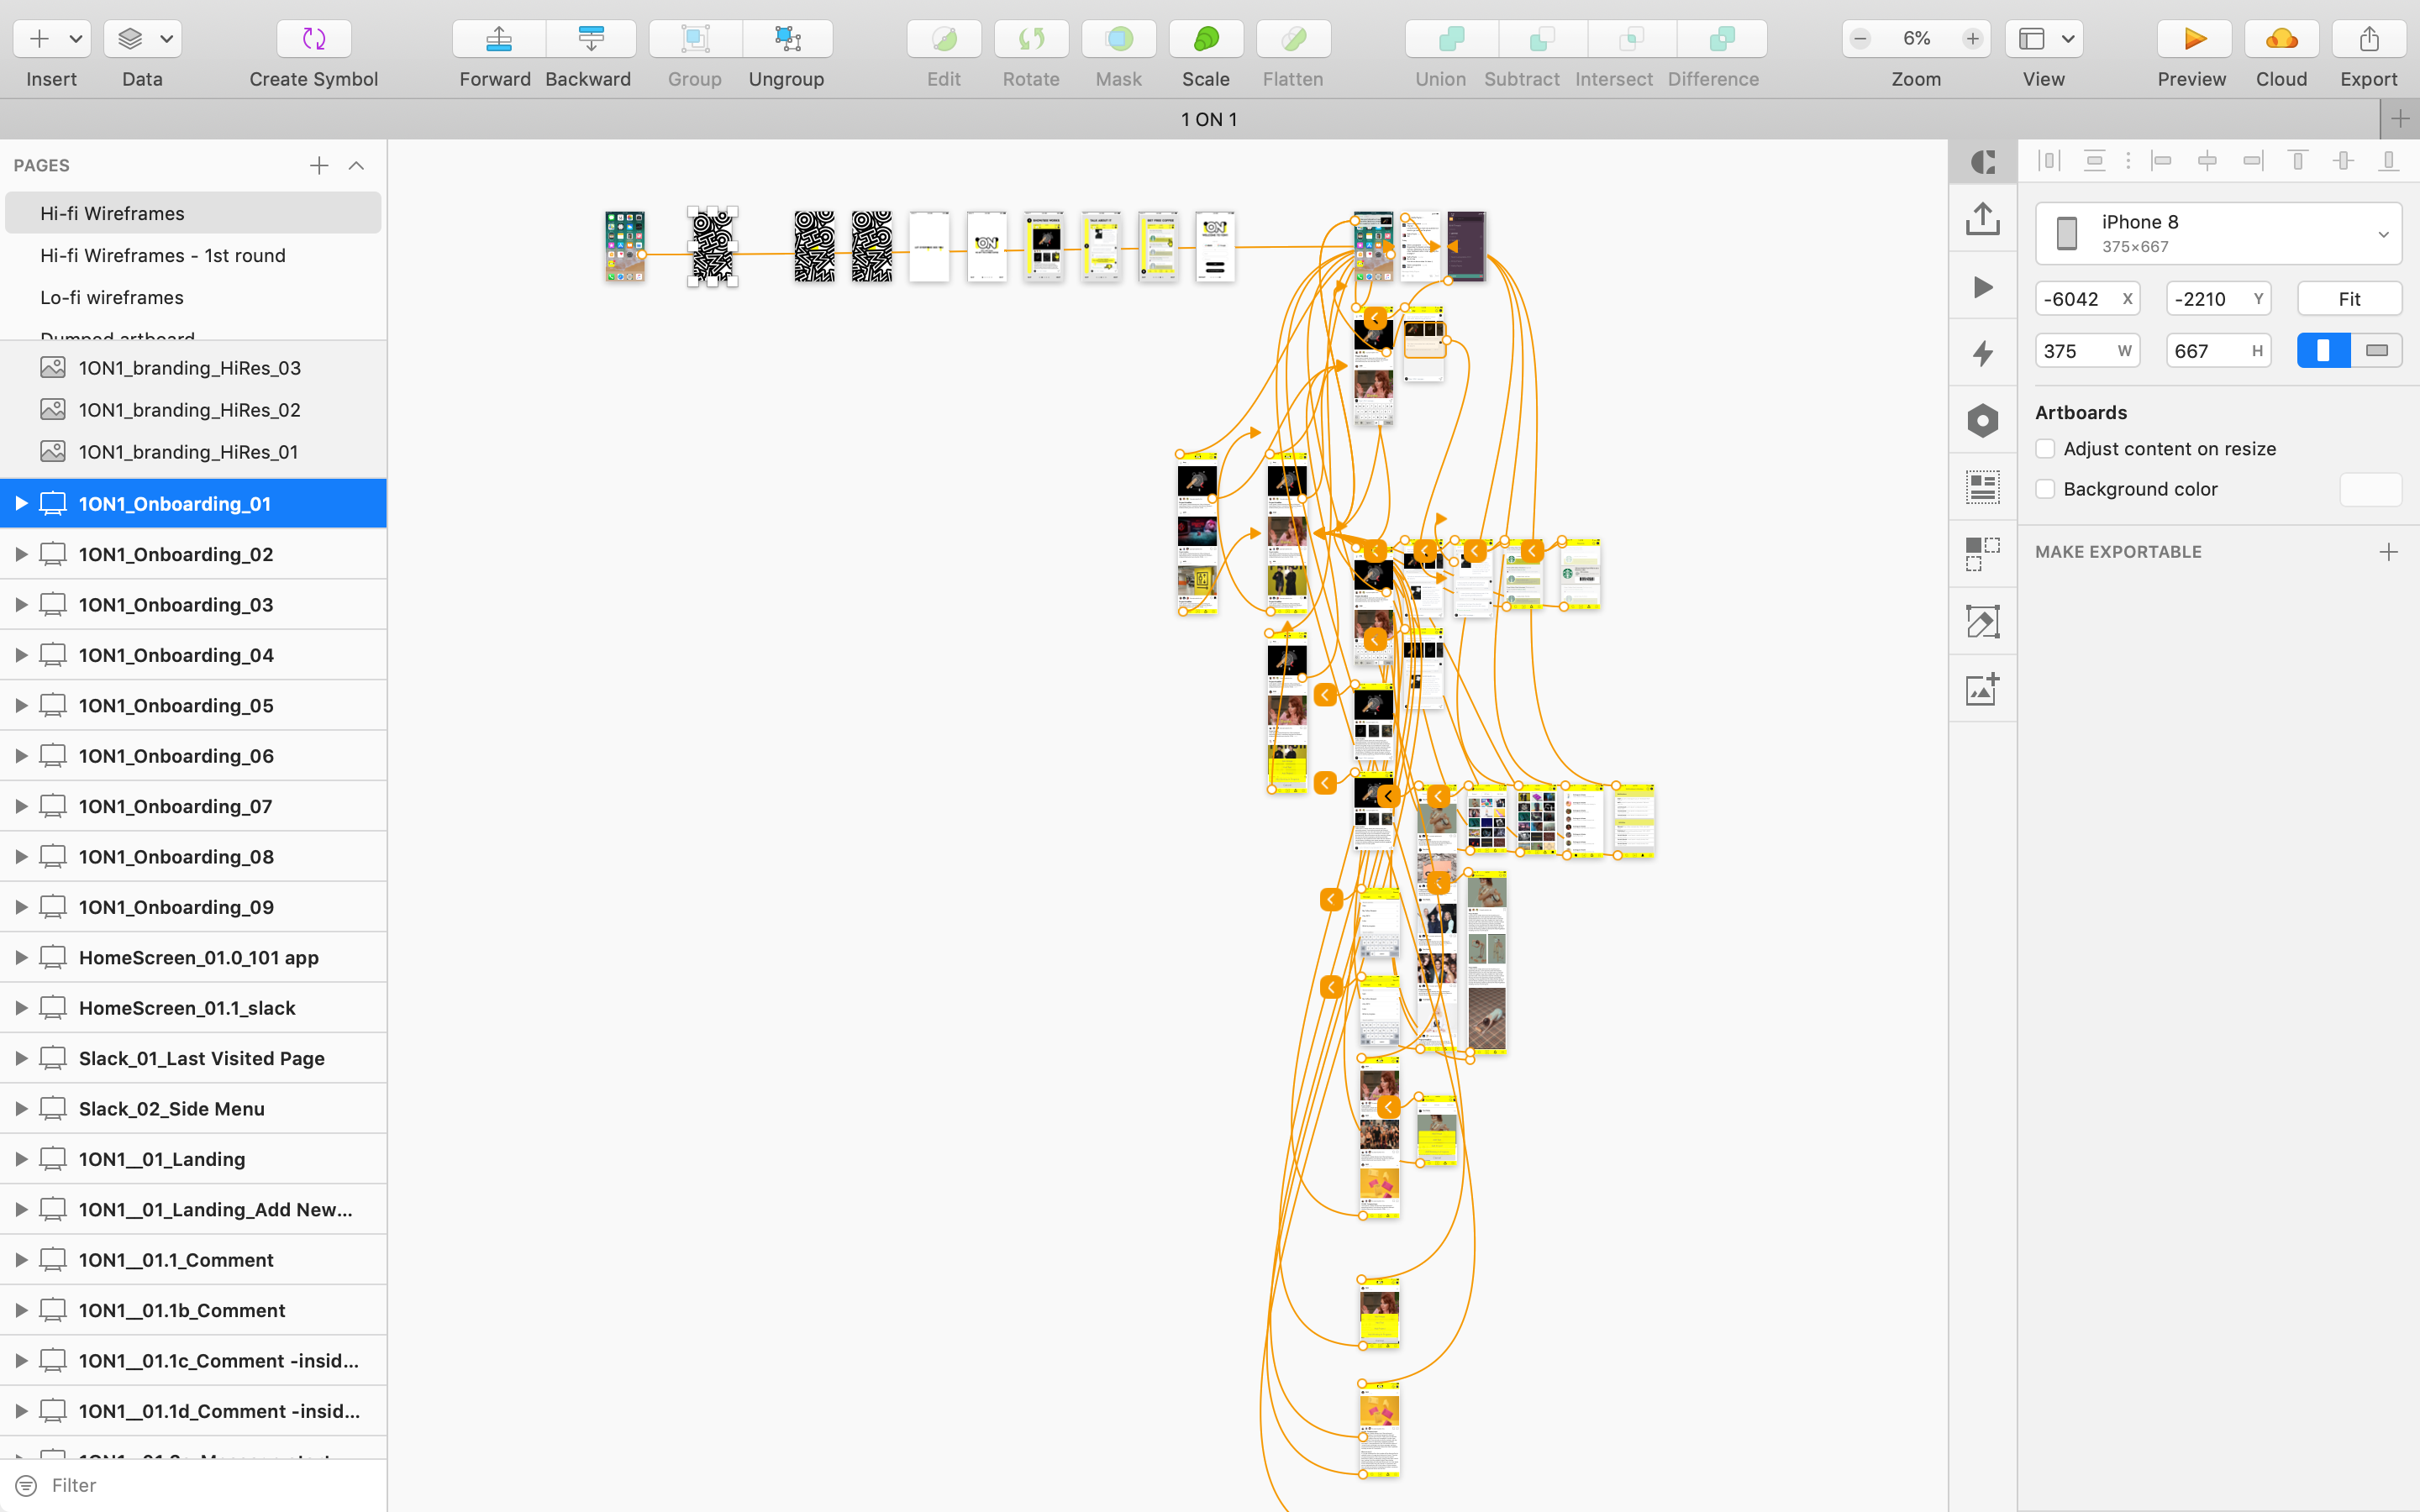Select Hi-fi Wireframes - 1st round page
Screen dimensions: 2420x1512
pos(163,255)
